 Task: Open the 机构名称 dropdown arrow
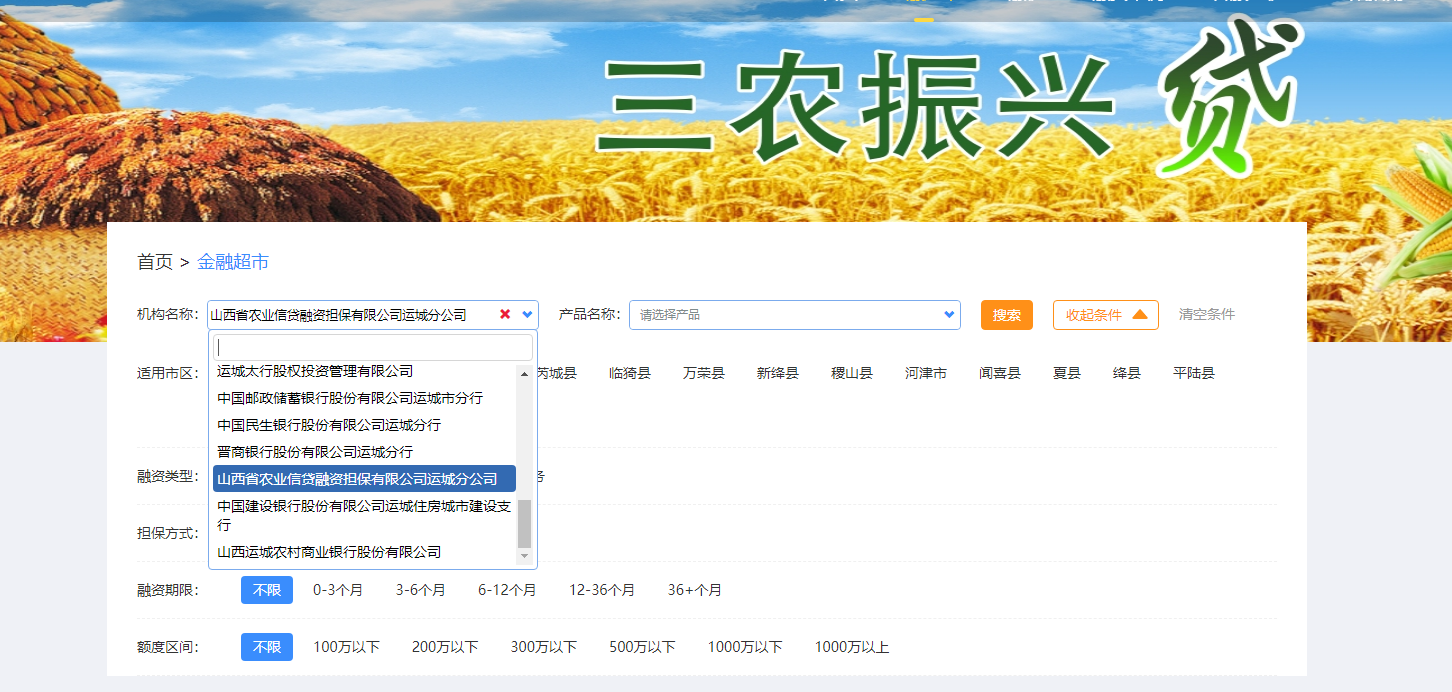pos(525,314)
